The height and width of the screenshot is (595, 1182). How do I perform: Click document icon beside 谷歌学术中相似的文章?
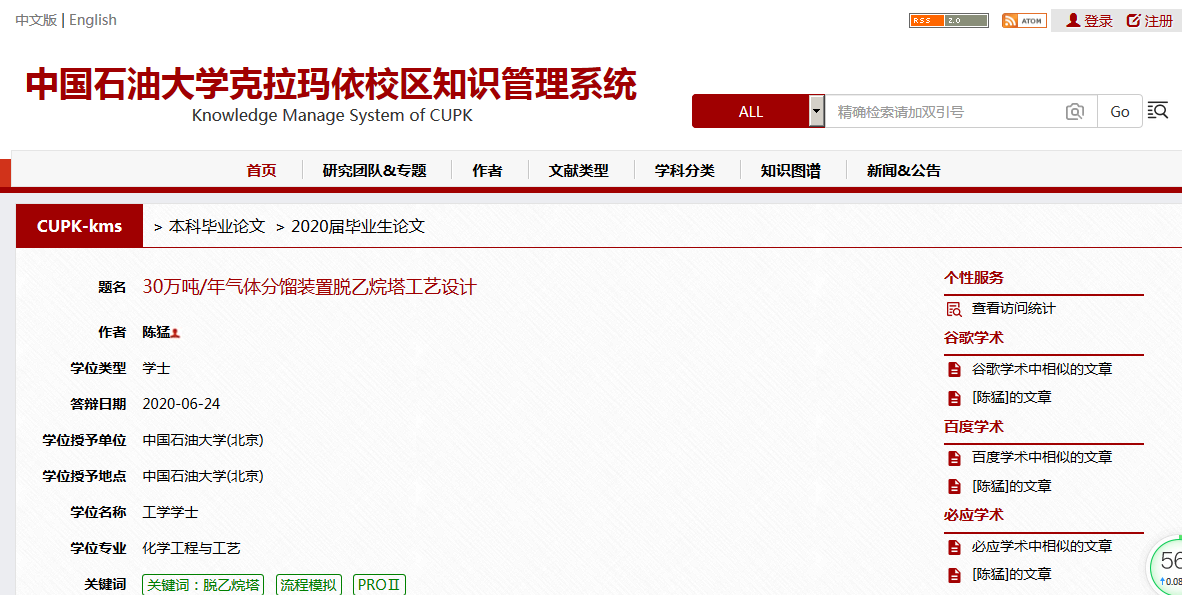point(953,369)
